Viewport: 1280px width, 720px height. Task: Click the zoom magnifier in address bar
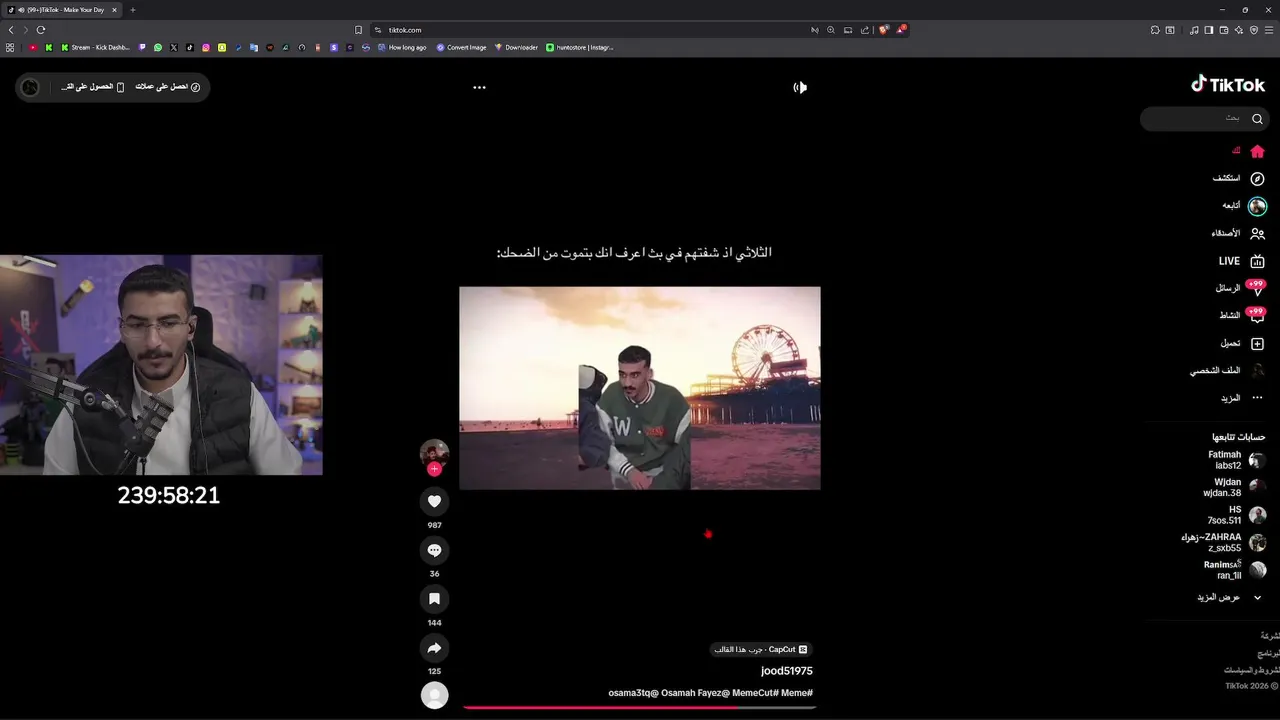point(831,30)
